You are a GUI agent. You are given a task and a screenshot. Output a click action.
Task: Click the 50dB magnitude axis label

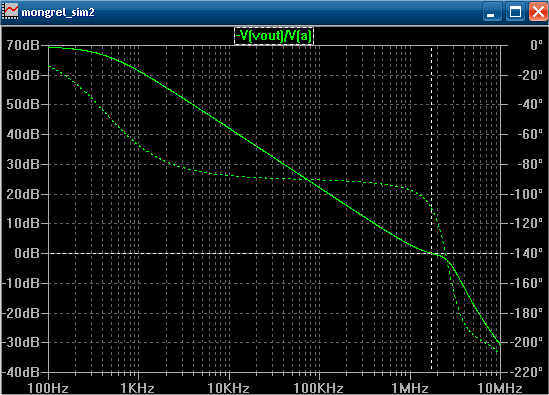pos(23,105)
